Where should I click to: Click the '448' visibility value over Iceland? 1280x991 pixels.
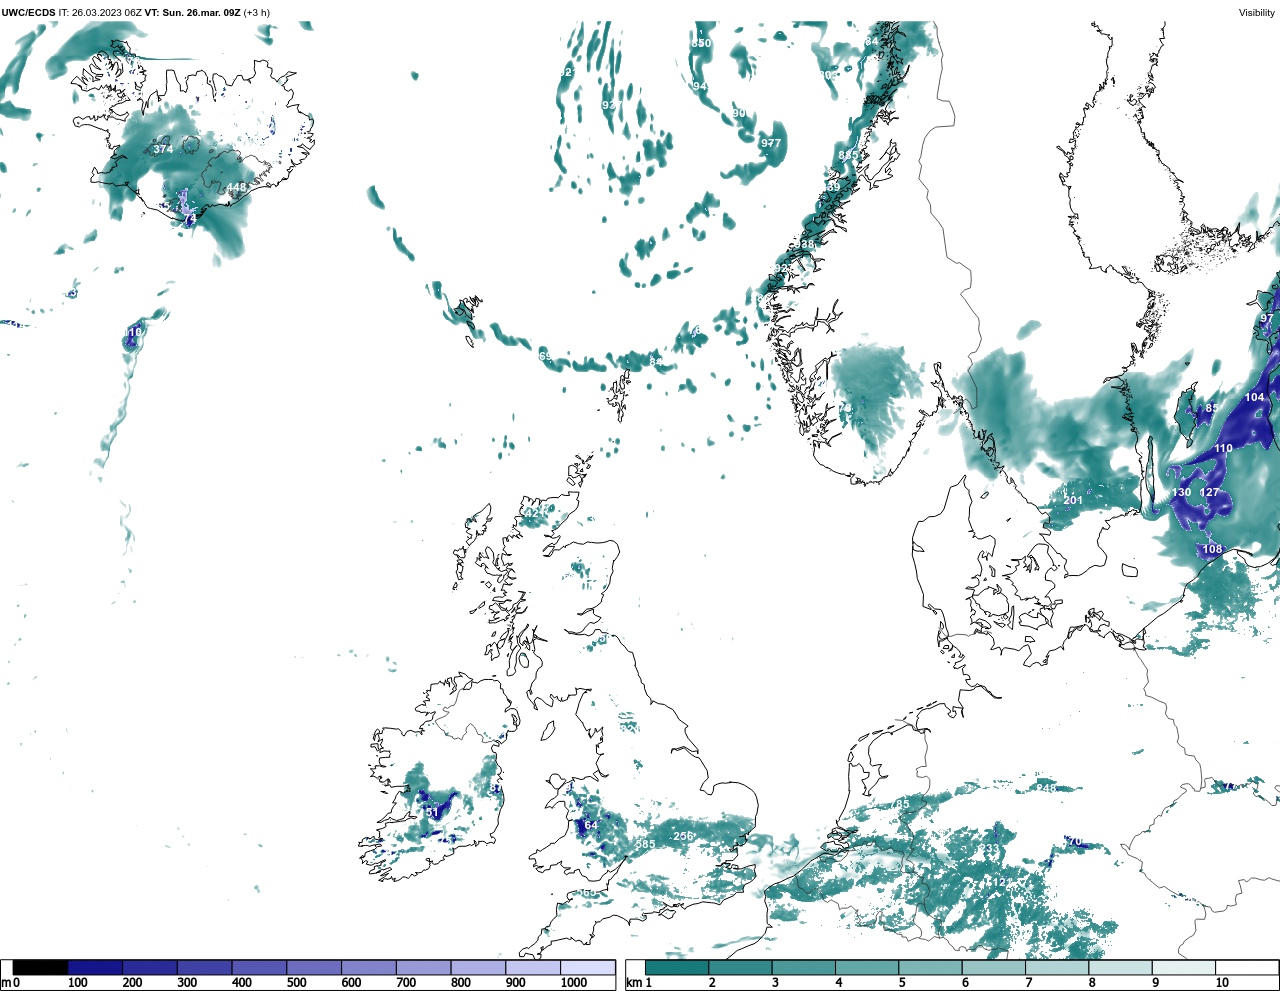coord(236,187)
